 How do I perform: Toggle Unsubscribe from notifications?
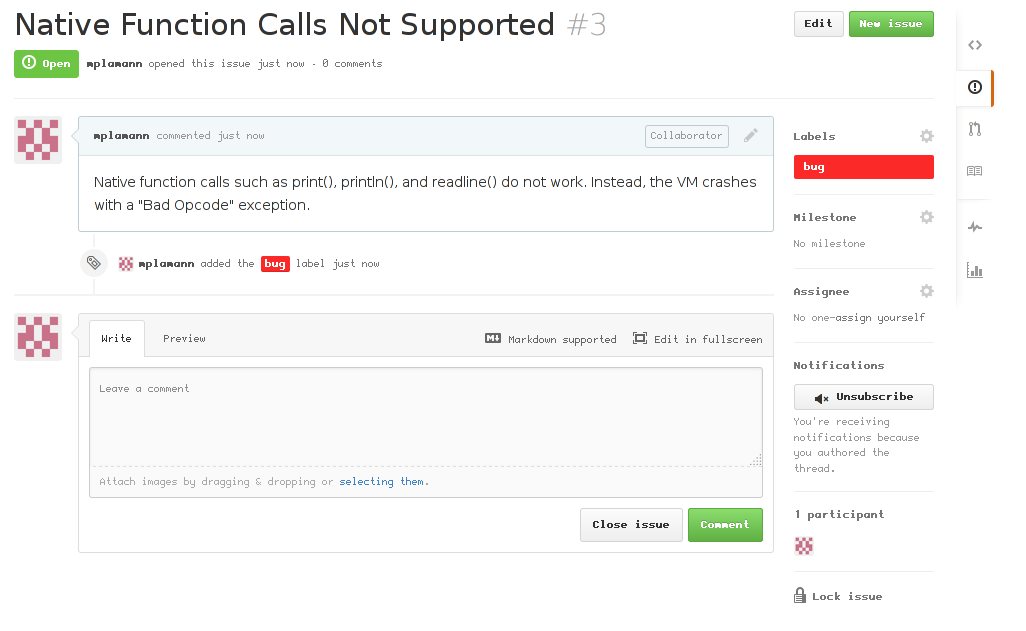pyautogui.click(x=864, y=397)
